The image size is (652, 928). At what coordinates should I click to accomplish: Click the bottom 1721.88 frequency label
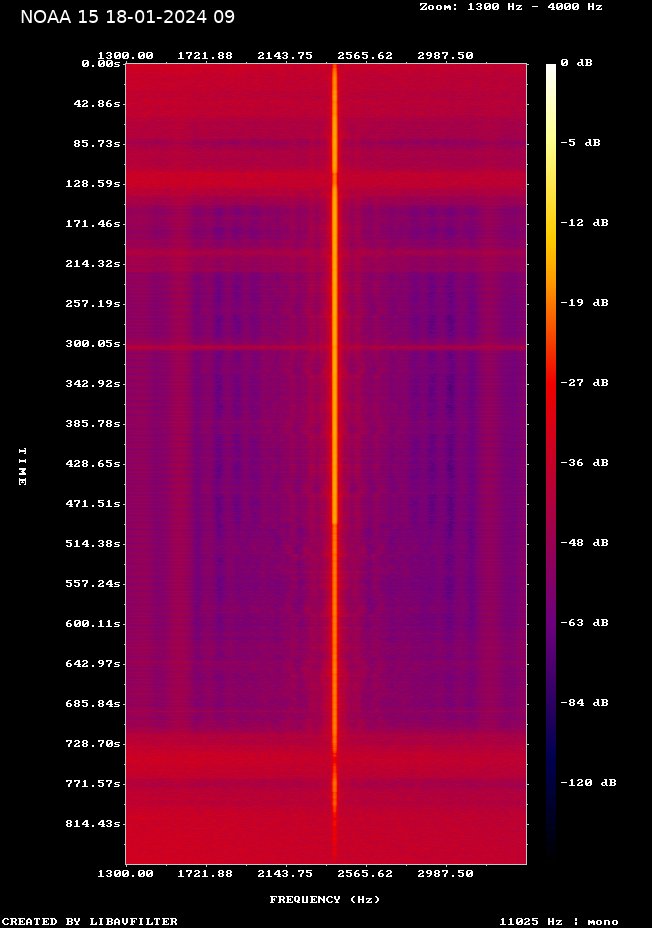point(205,874)
